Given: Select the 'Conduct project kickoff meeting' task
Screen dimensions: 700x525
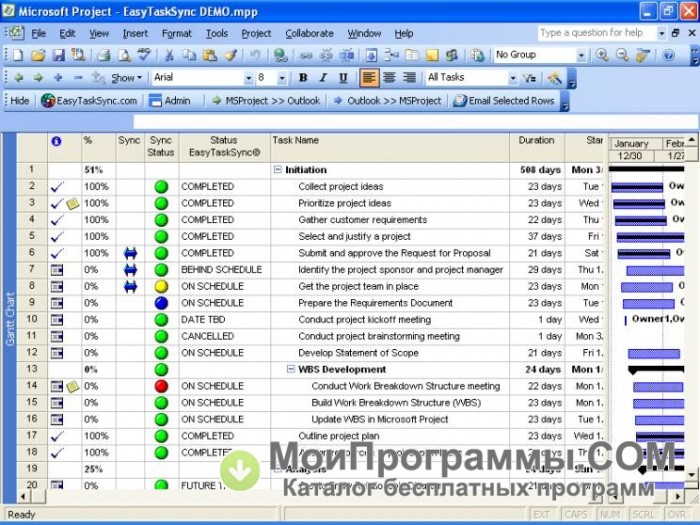Looking at the screenshot, I should tap(364, 320).
